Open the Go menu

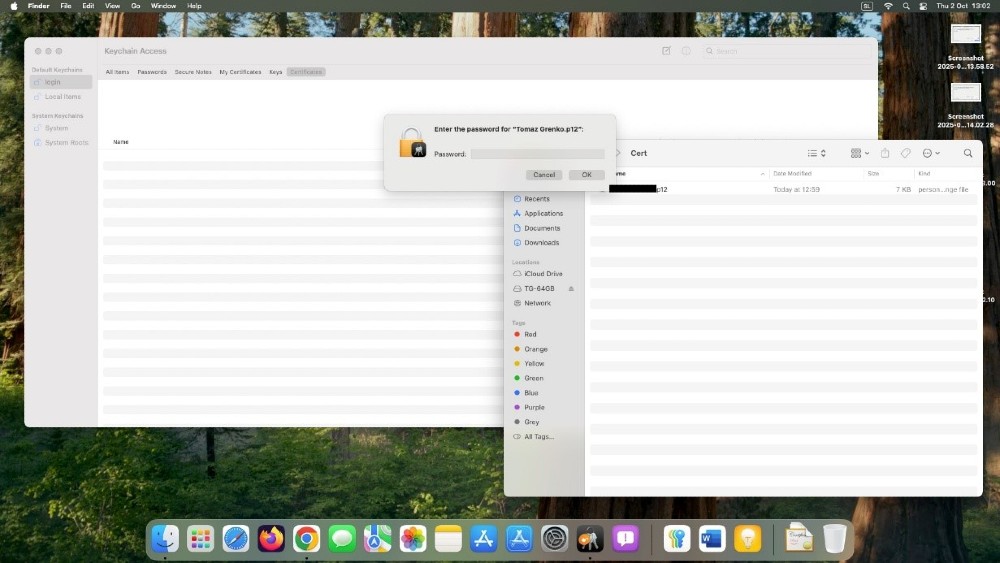pyautogui.click(x=135, y=6)
